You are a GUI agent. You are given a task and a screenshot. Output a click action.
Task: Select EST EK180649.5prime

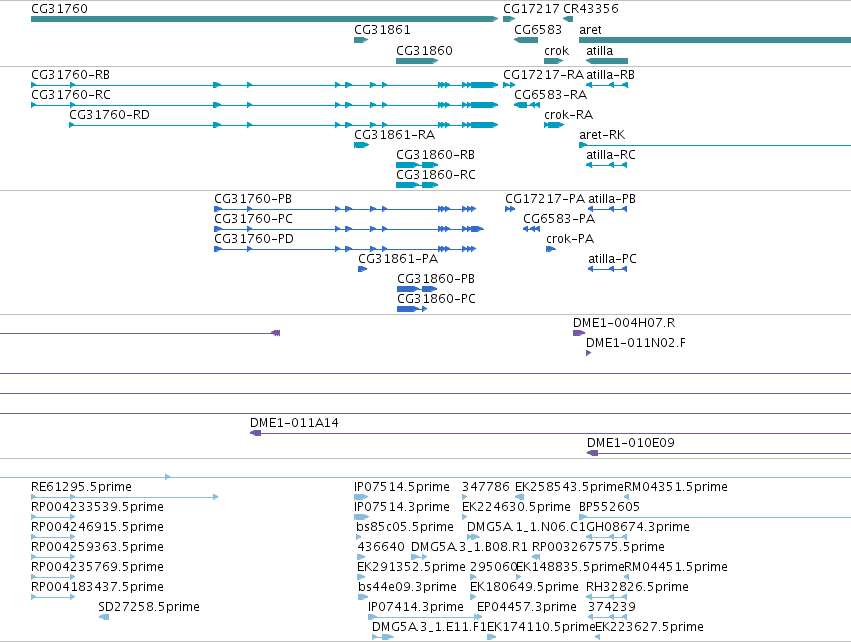(x=473, y=597)
